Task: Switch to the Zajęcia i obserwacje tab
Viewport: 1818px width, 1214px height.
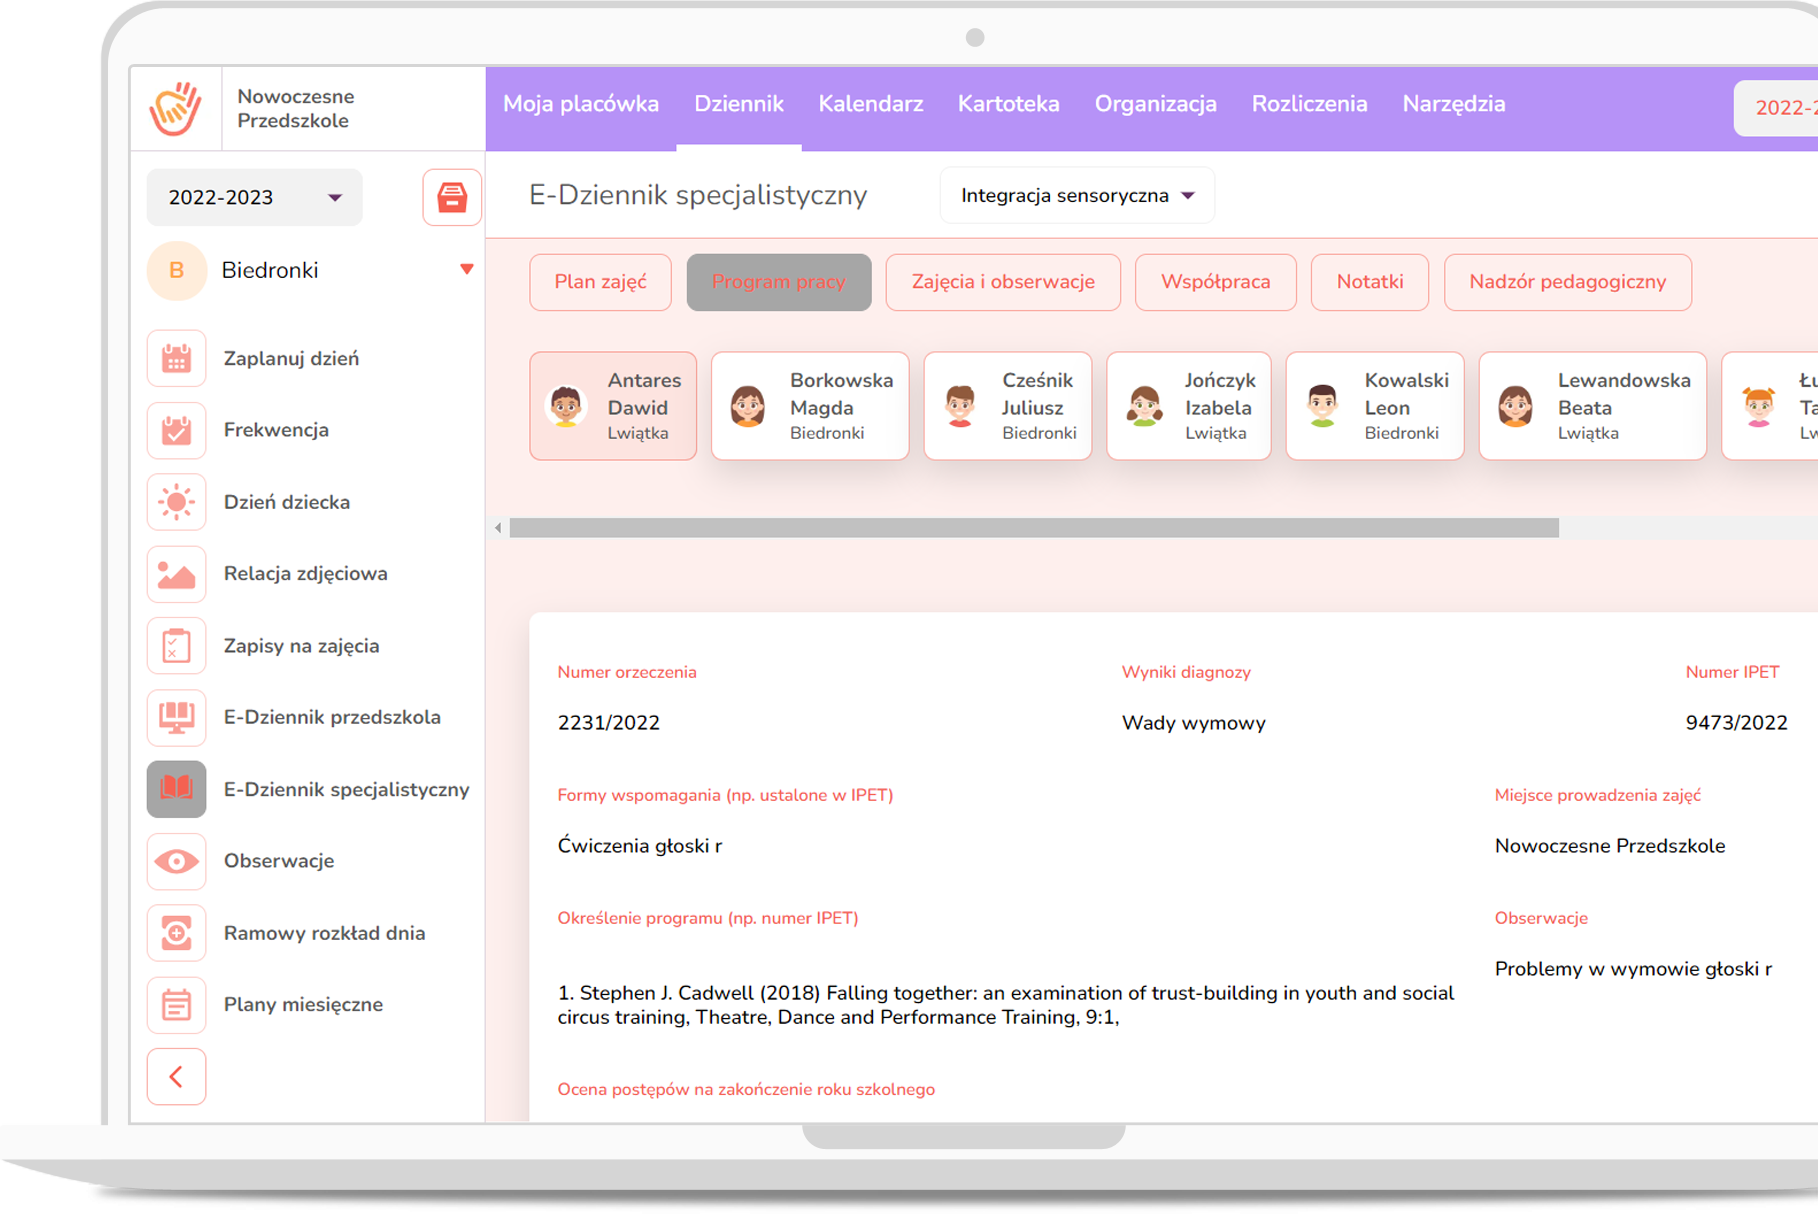Action: point(1002,282)
